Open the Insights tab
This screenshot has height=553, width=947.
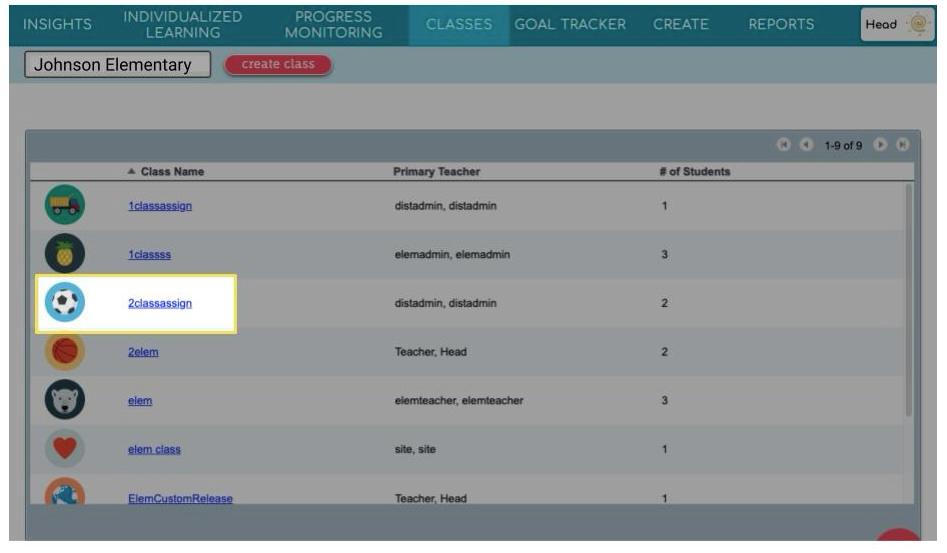tap(57, 24)
